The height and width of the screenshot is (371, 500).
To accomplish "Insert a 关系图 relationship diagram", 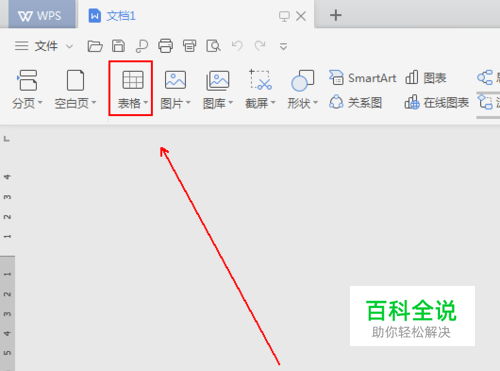I will (x=355, y=102).
